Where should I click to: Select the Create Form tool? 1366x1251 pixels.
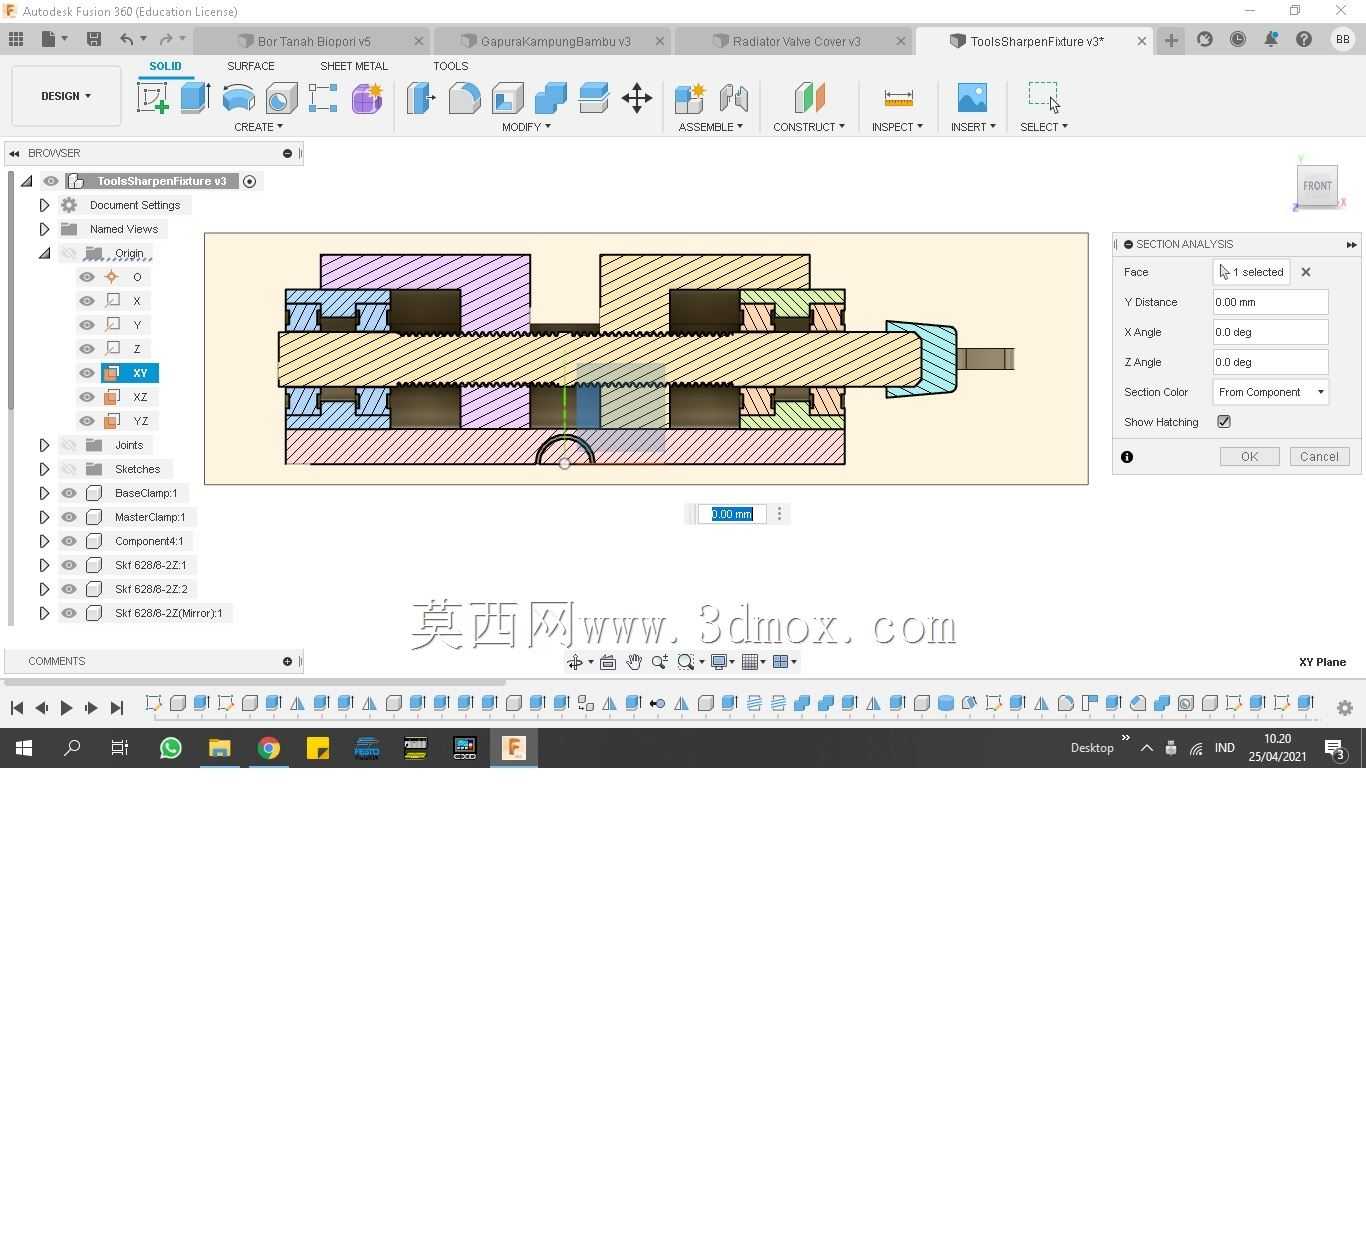click(x=367, y=98)
